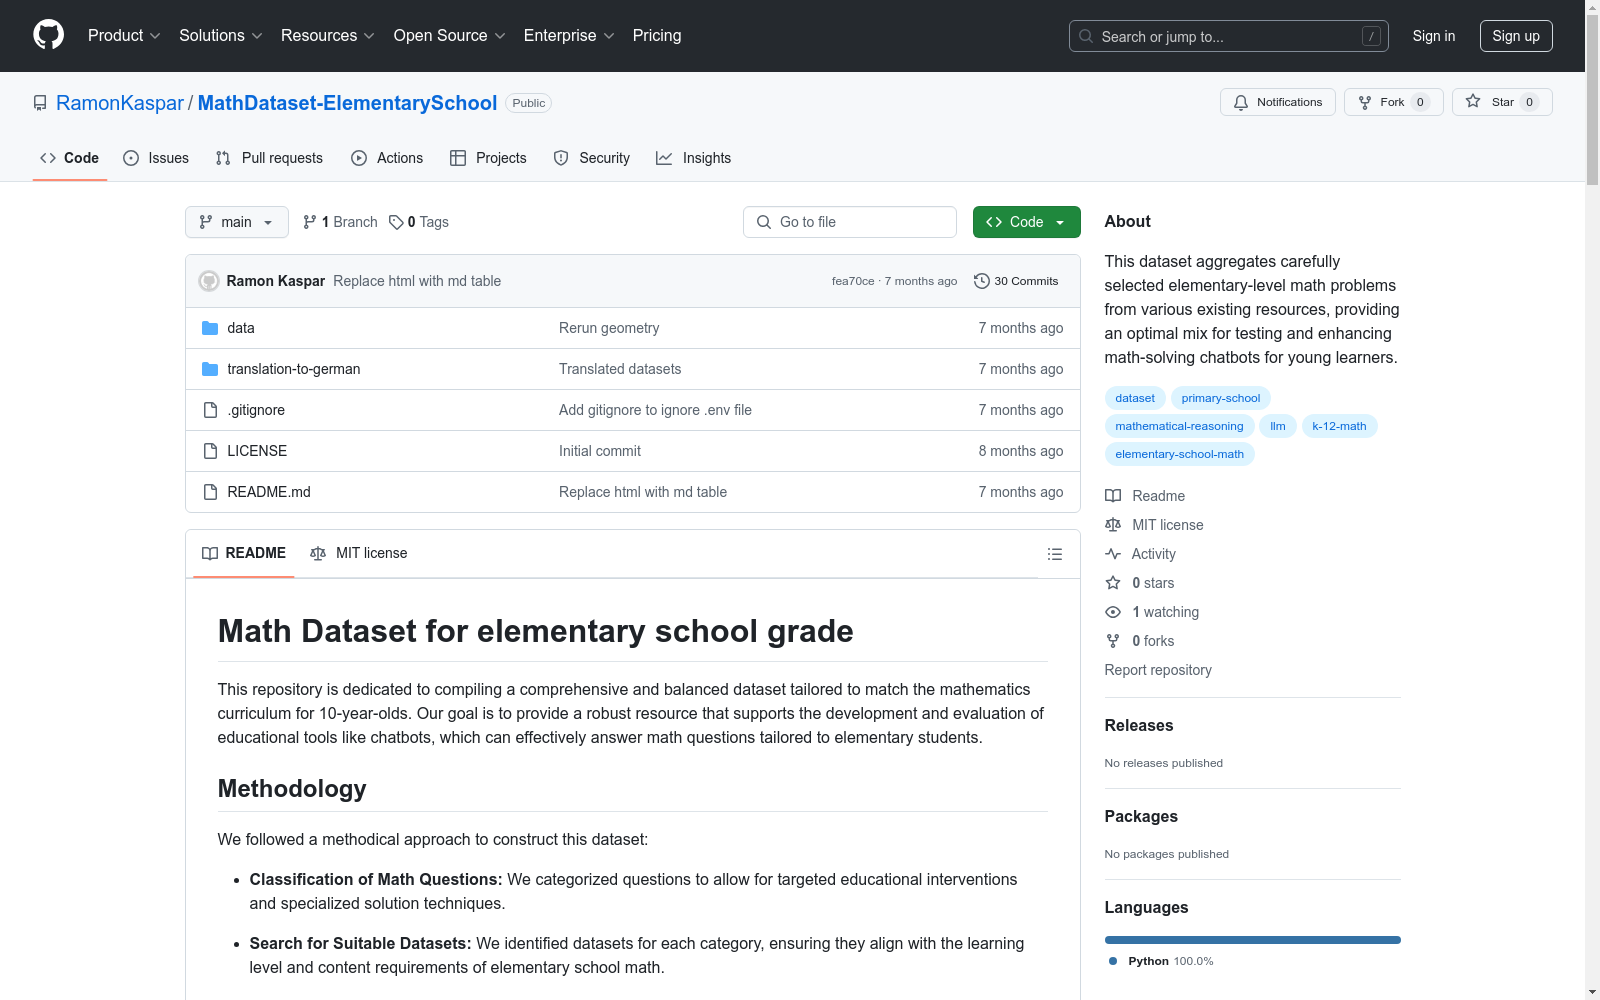
Task: Expand the Product menu
Action: point(124,36)
